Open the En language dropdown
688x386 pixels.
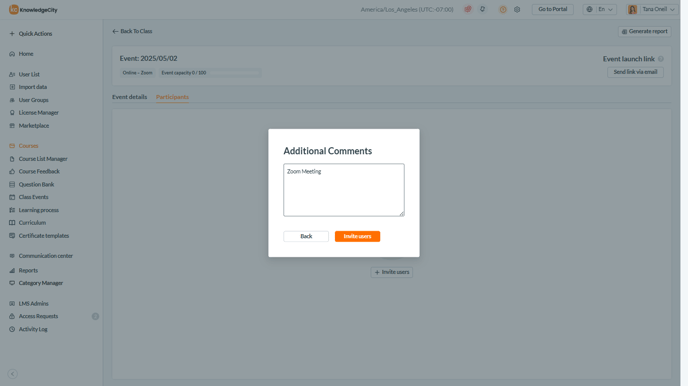pyautogui.click(x=600, y=9)
